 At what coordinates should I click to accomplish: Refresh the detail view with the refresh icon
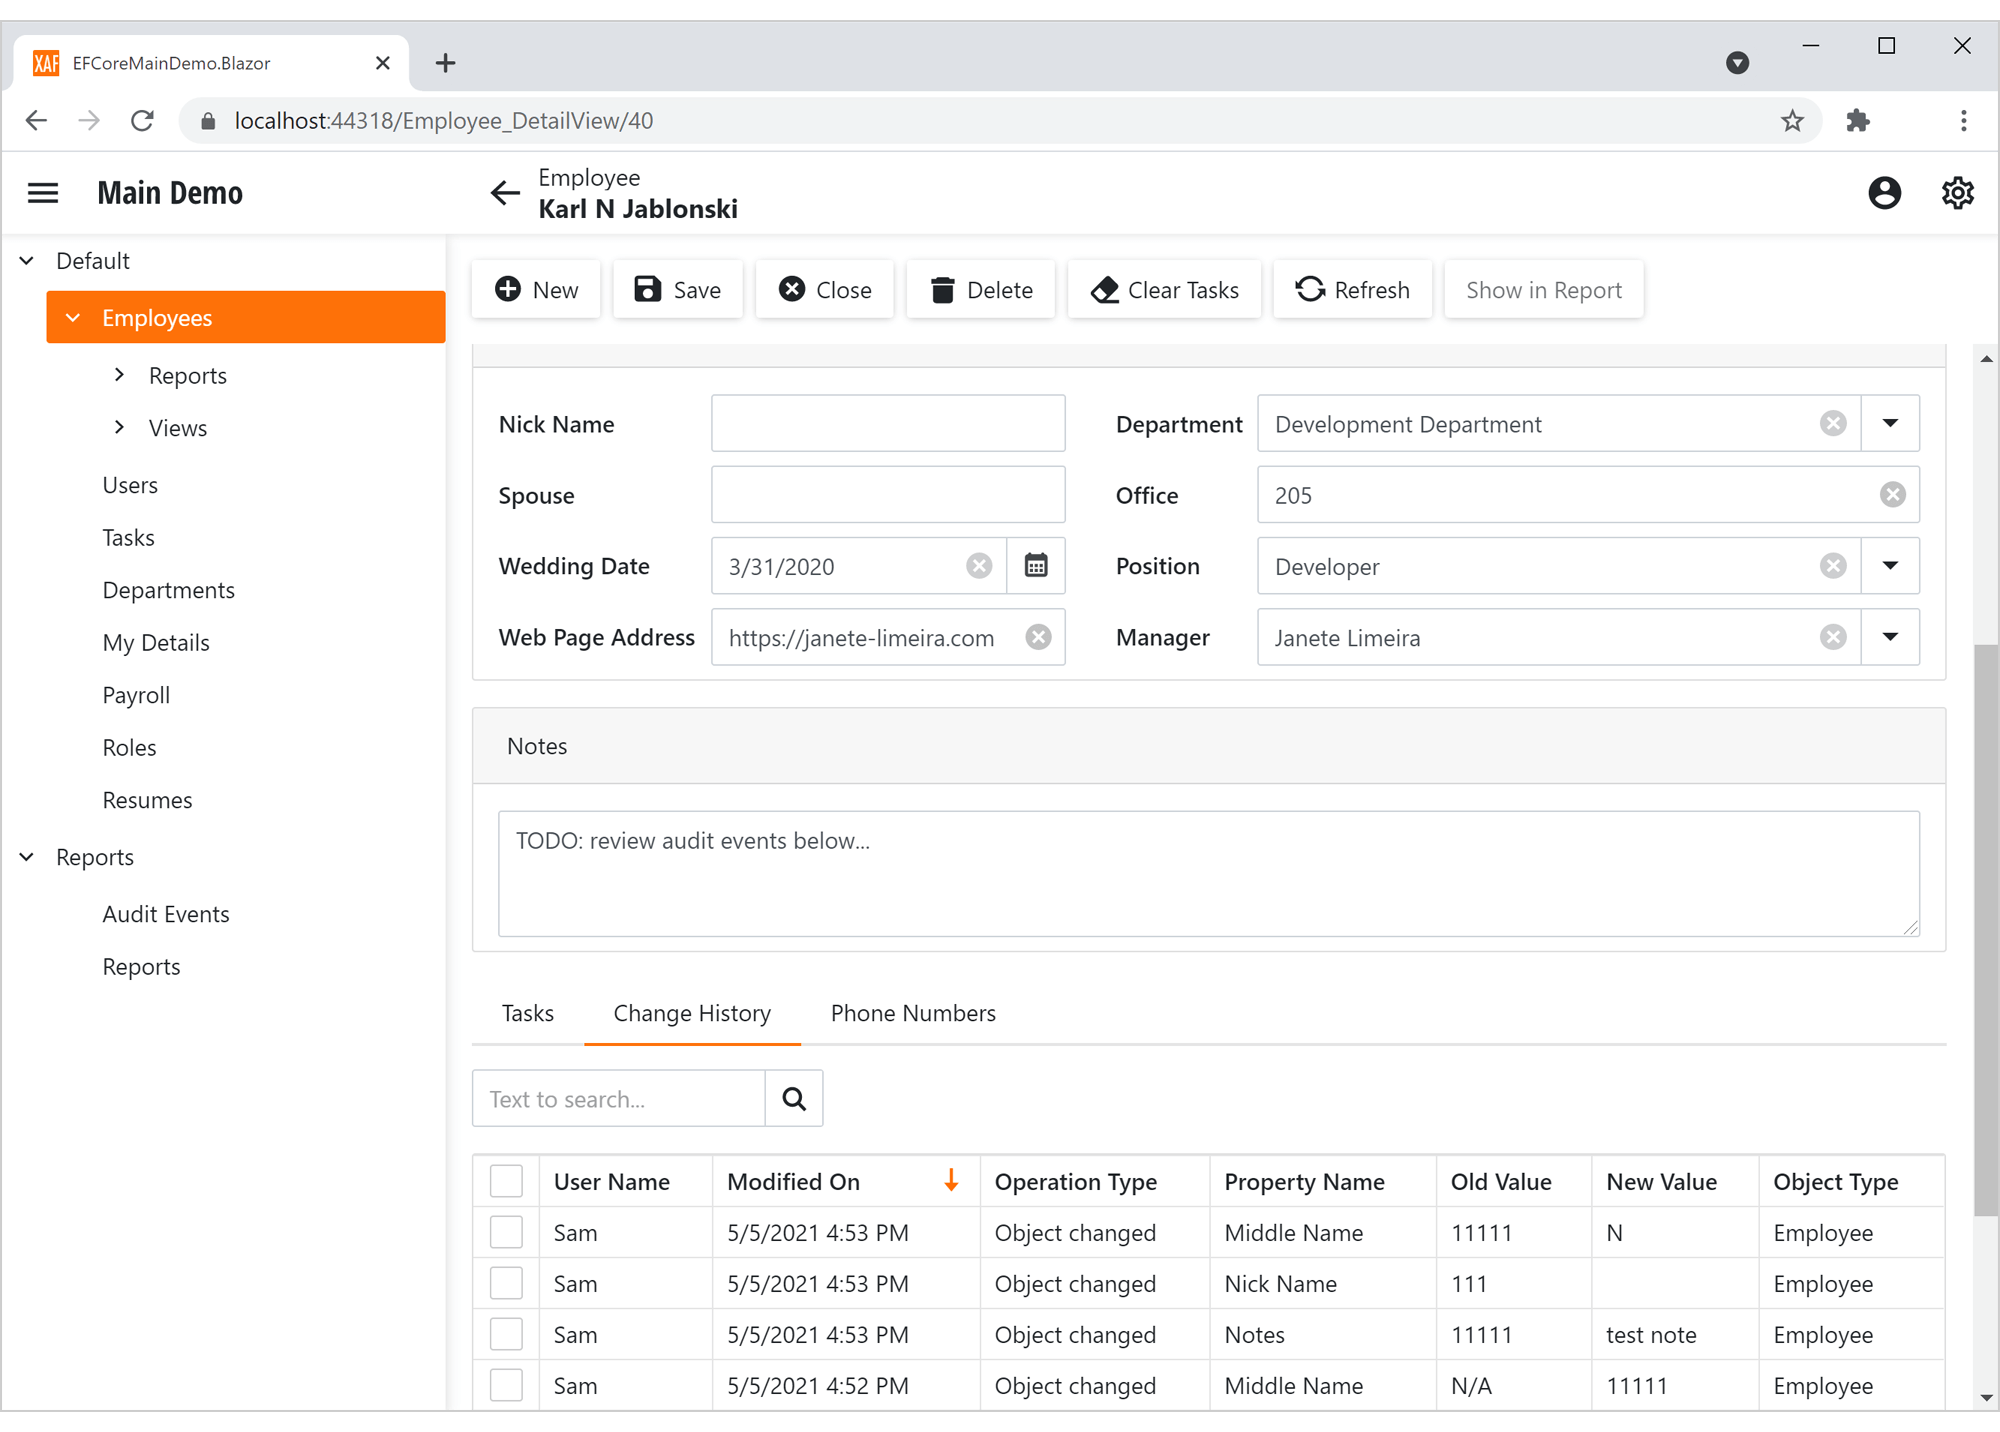[1309, 289]
